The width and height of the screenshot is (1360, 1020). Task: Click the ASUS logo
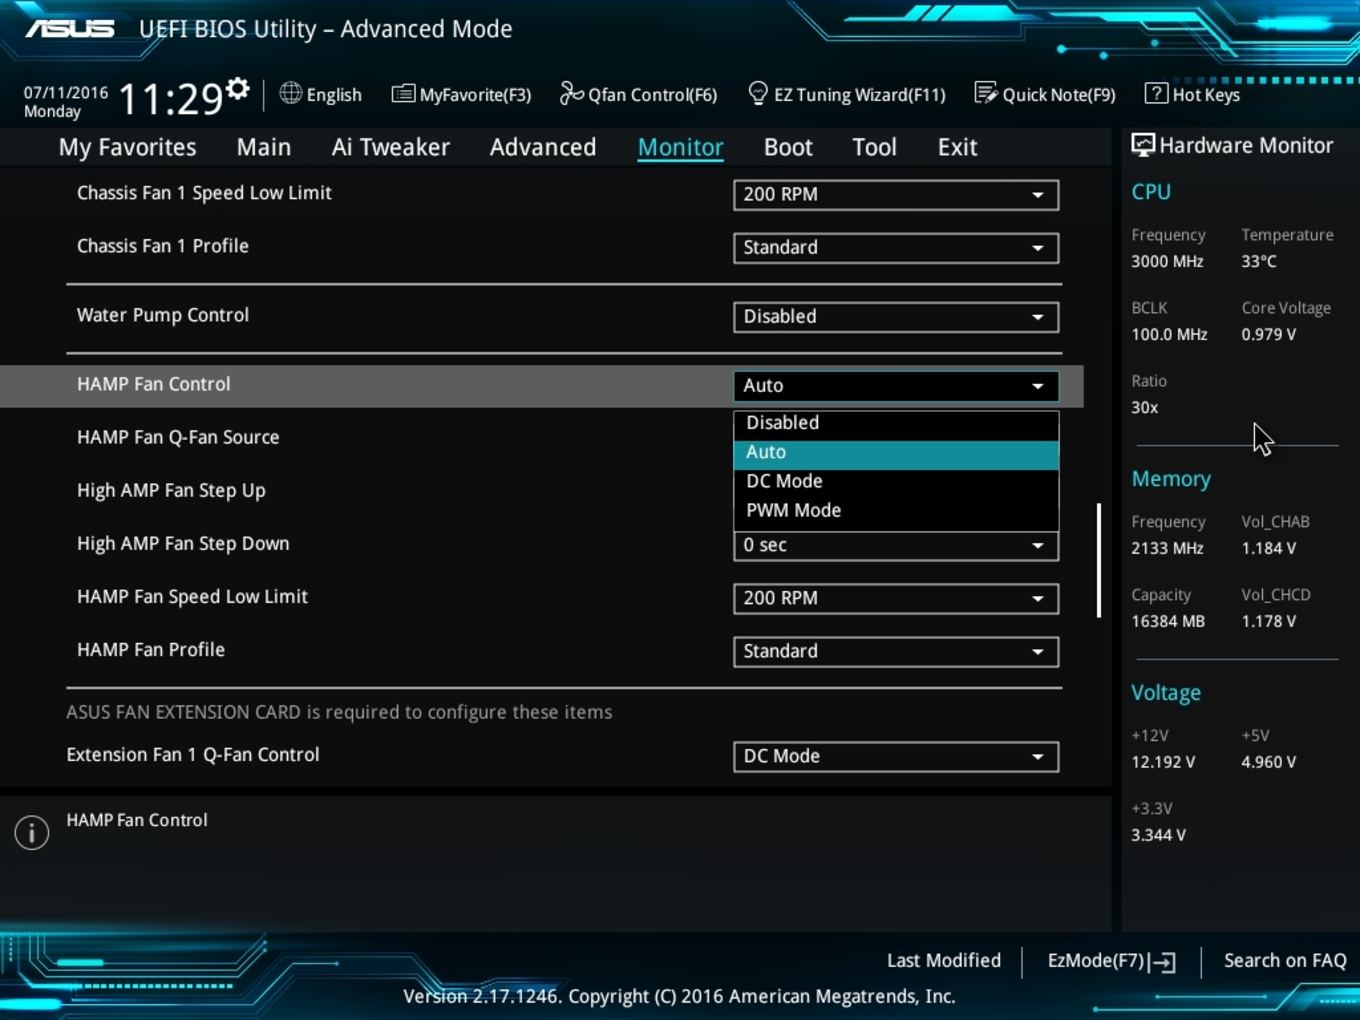click(70, 28)
